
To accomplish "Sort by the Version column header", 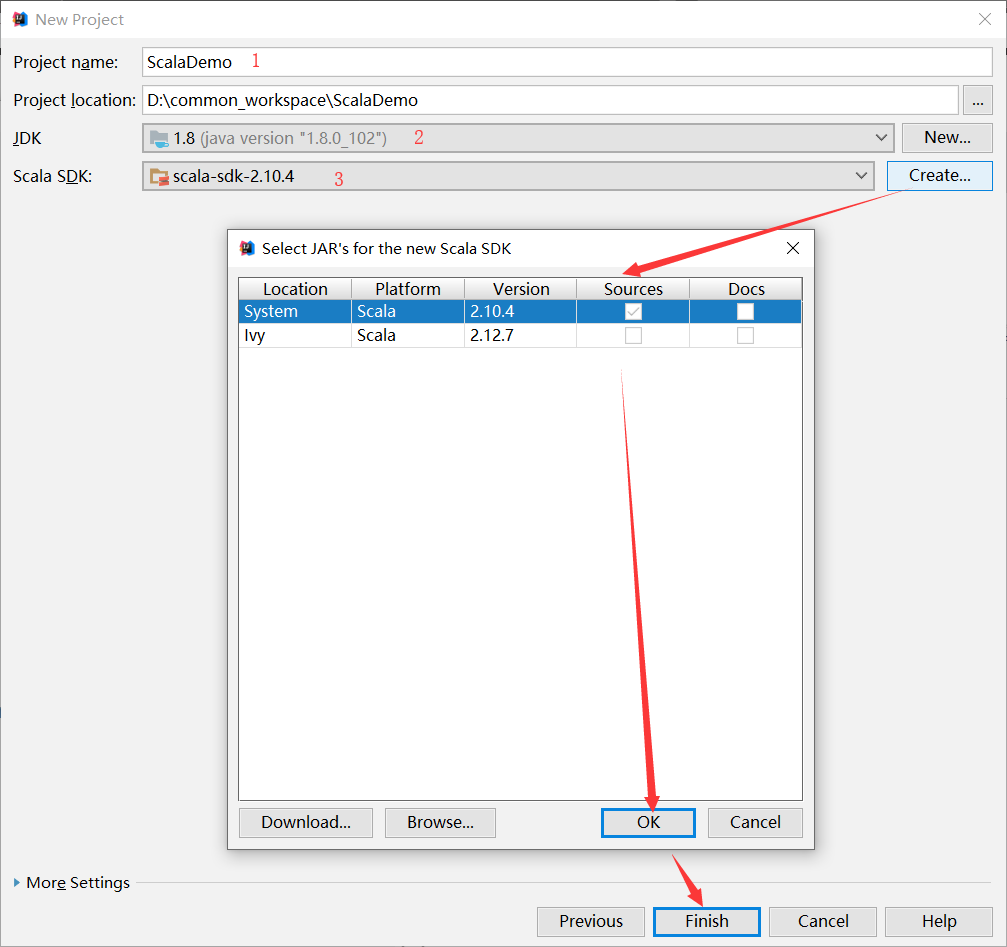I will (x=521, y=289).
